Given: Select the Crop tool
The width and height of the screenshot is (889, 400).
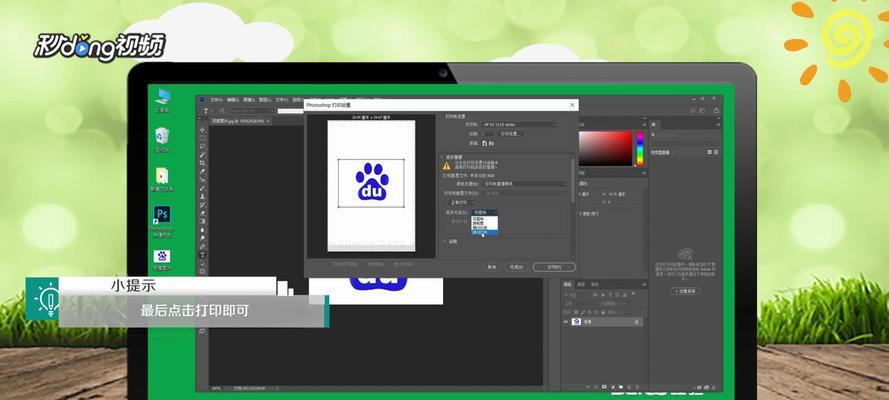Looking at the screenshot, I should tap(202, 163).
